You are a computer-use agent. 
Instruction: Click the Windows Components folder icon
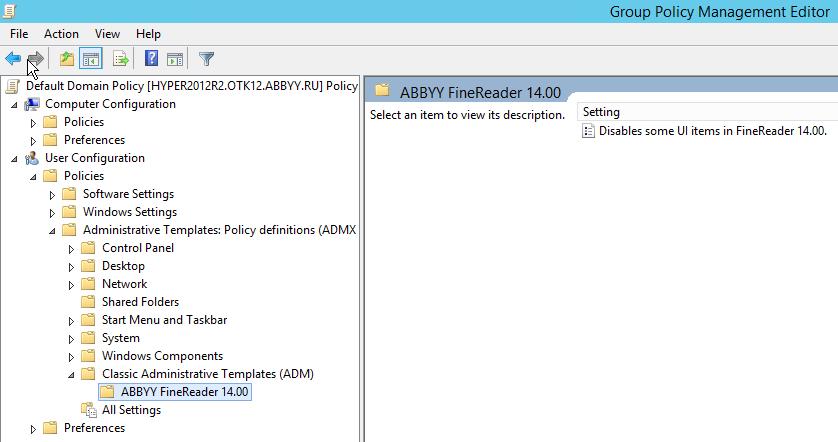pyautogui.click(x=88, y=356)
